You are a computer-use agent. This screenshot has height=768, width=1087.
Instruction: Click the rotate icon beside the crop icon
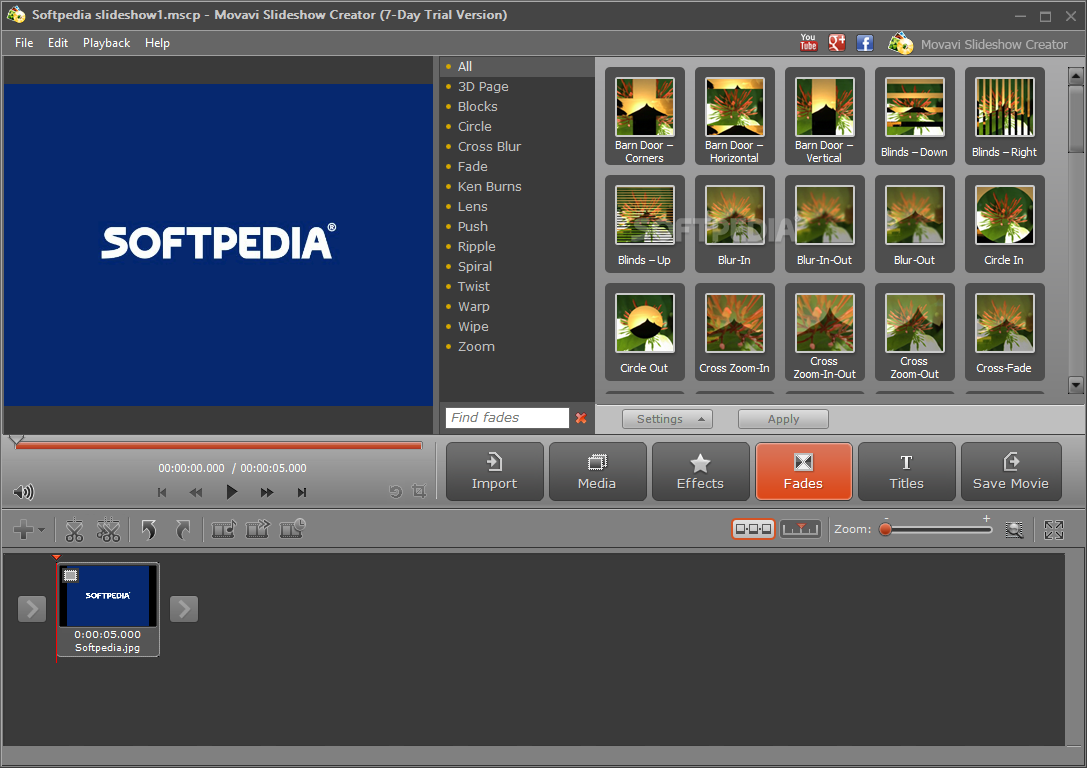pyautogui.click(x=395, y=491)
